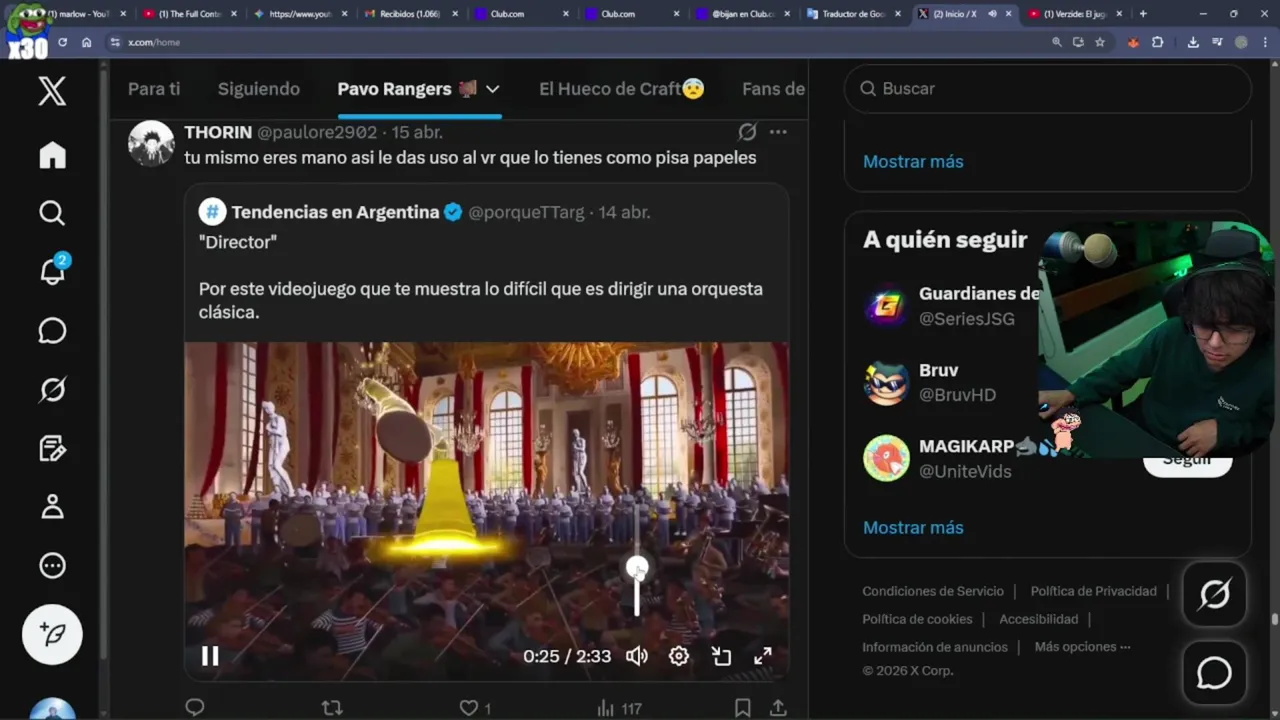Open Política de cookies link
The image size is (1280, 720).
click(917, 619)
